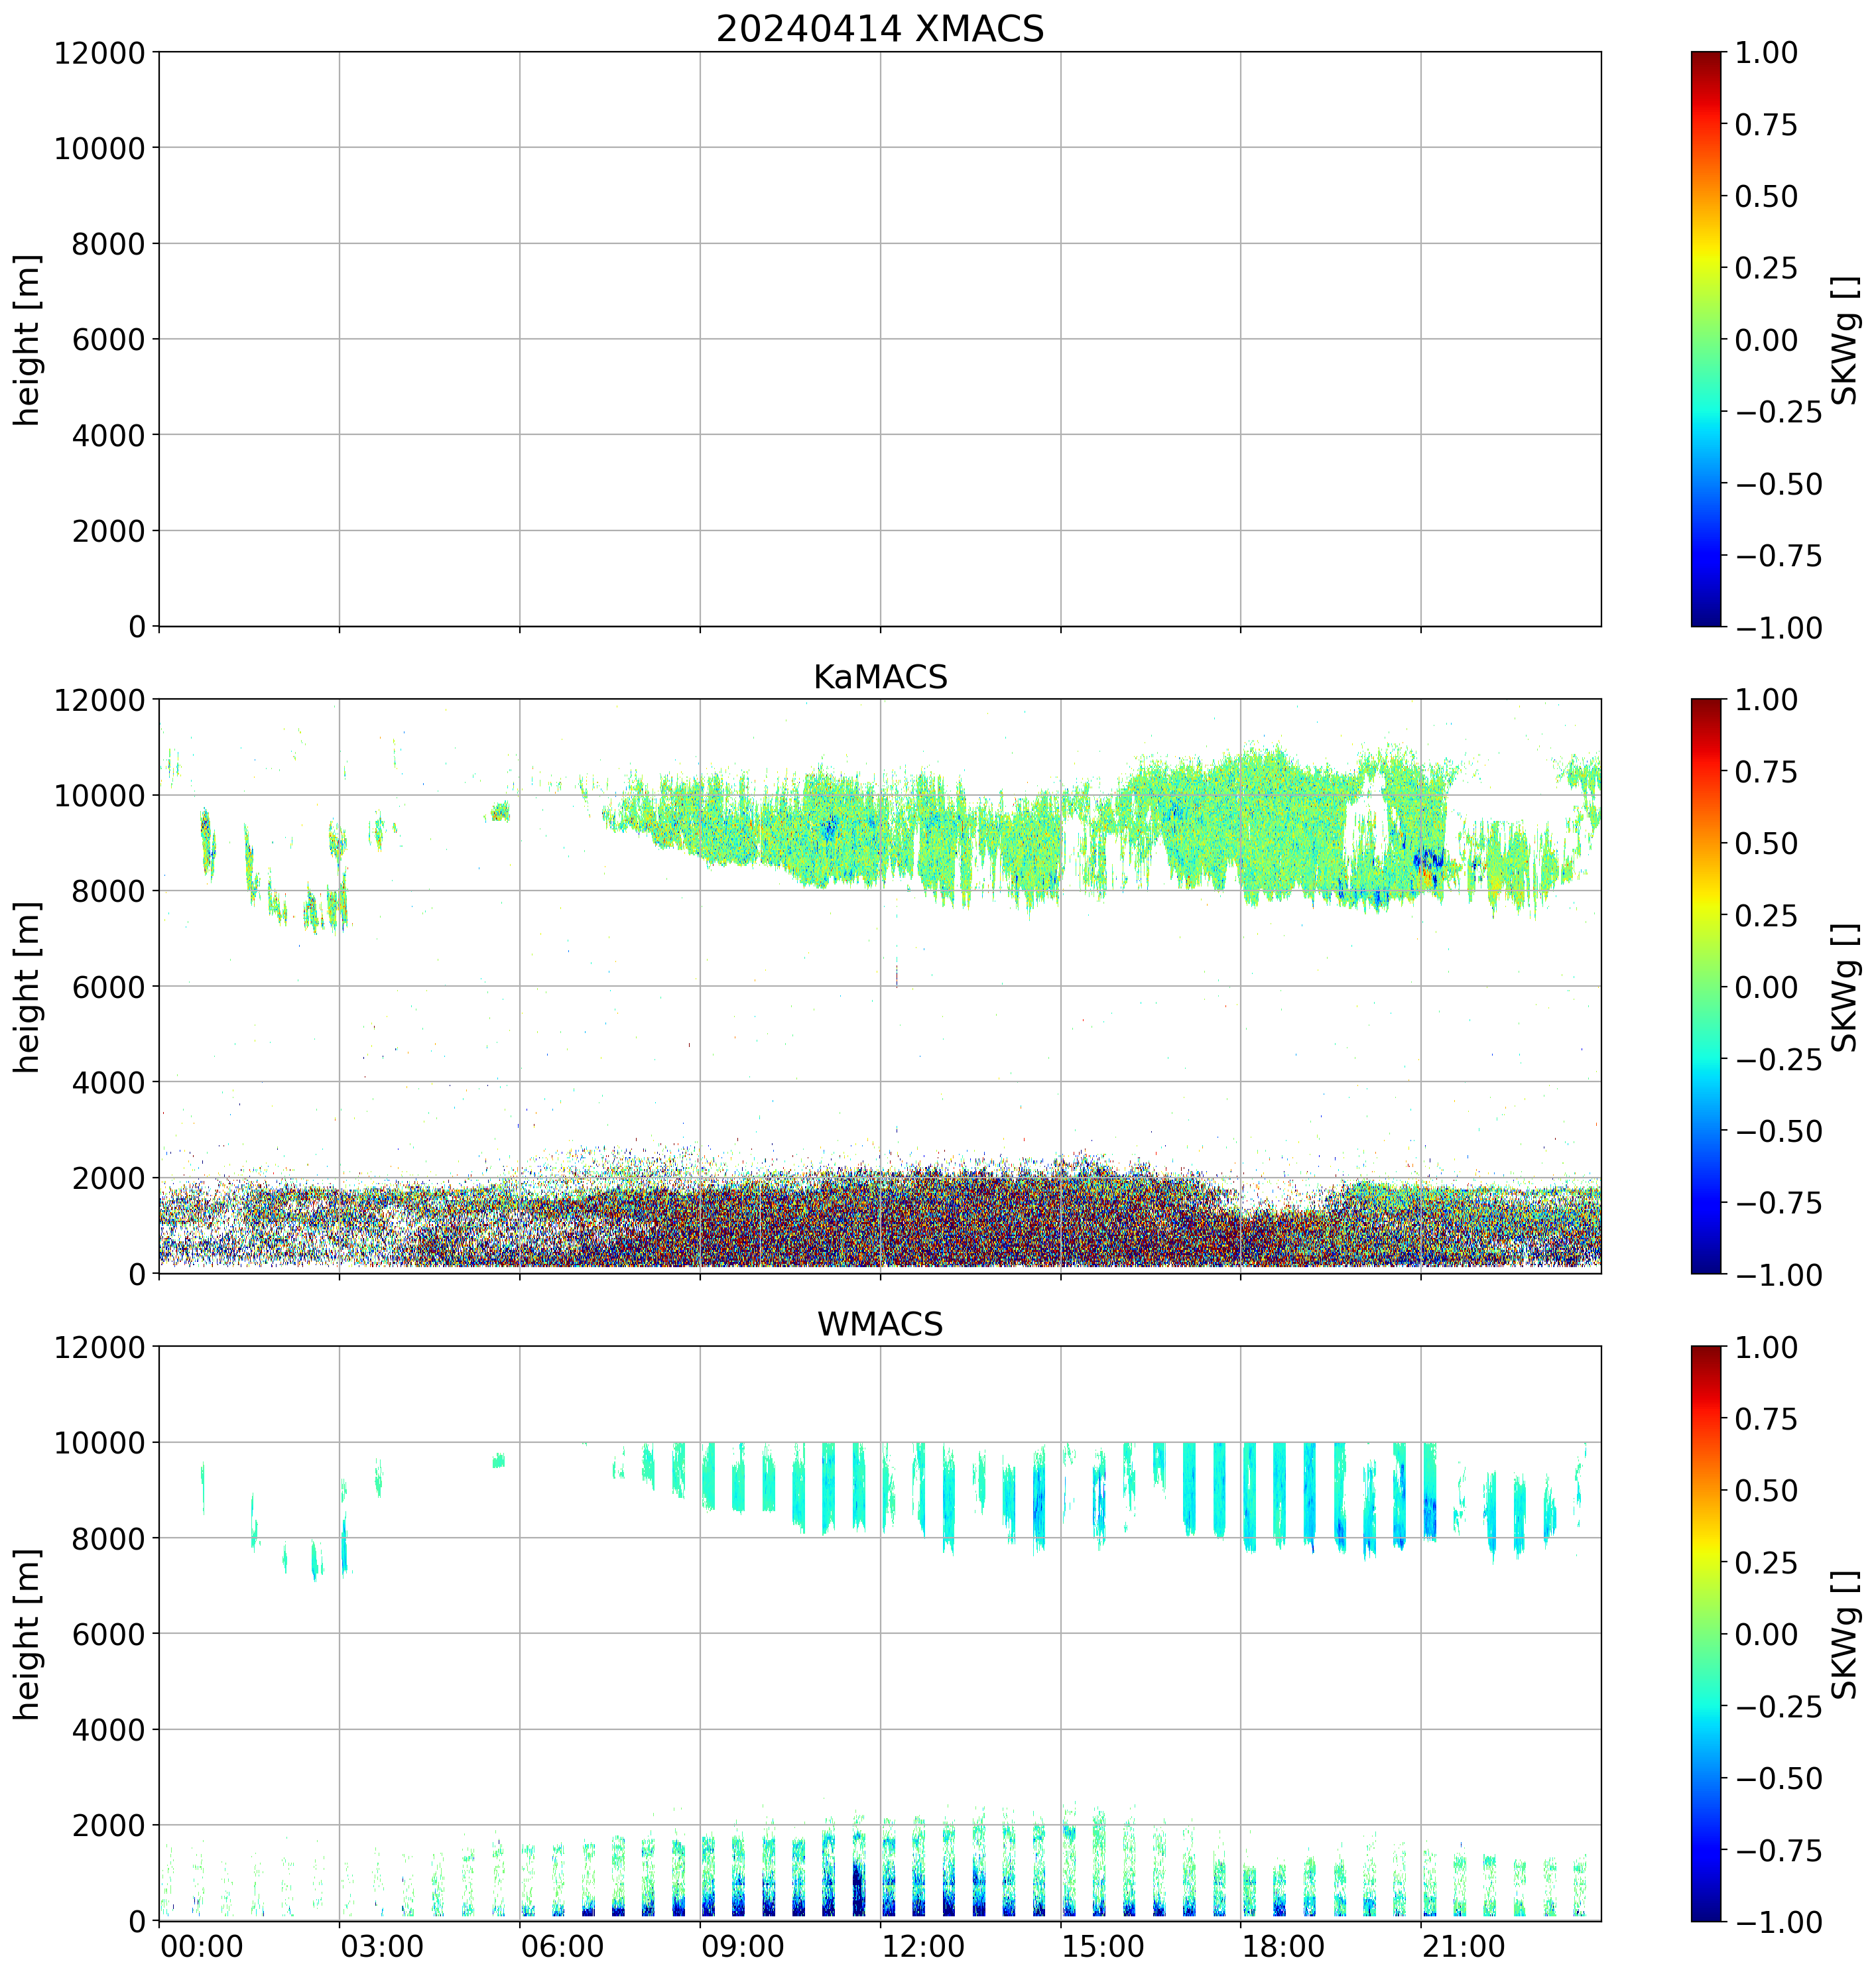
Task: Click the KaMACS panel colorbar
Action: (1706, 986)
